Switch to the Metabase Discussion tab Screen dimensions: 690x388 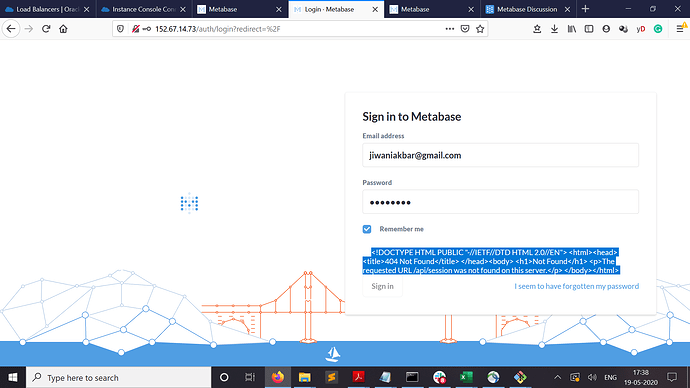coord(527,9)
